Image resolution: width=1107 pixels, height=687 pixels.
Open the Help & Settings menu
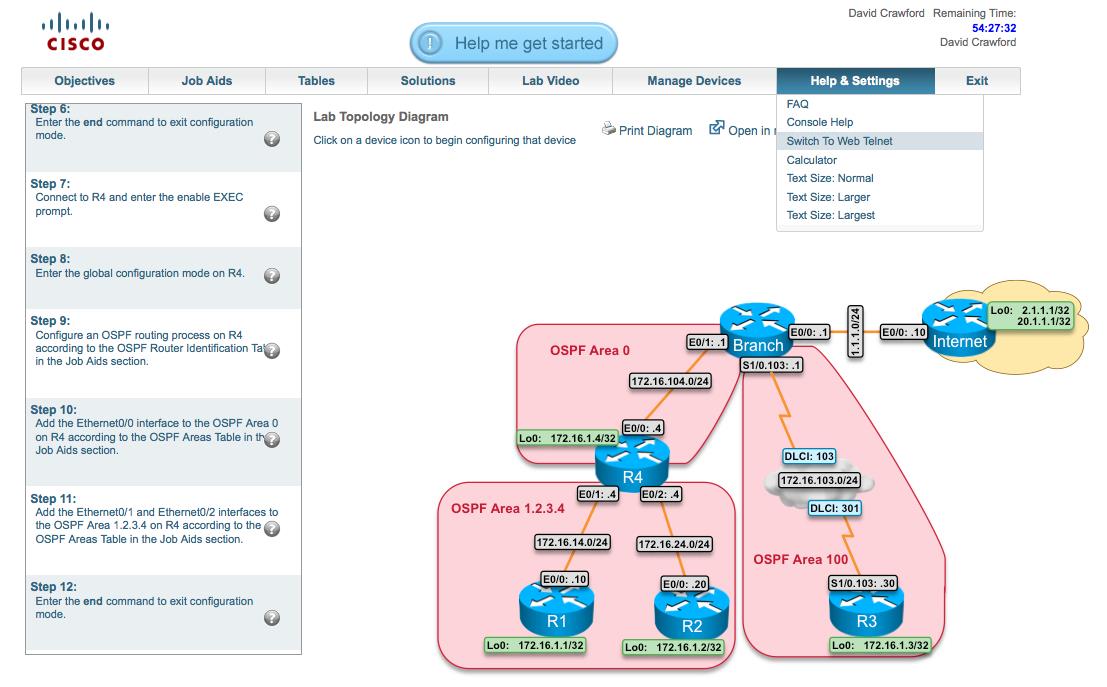(854, 81)
